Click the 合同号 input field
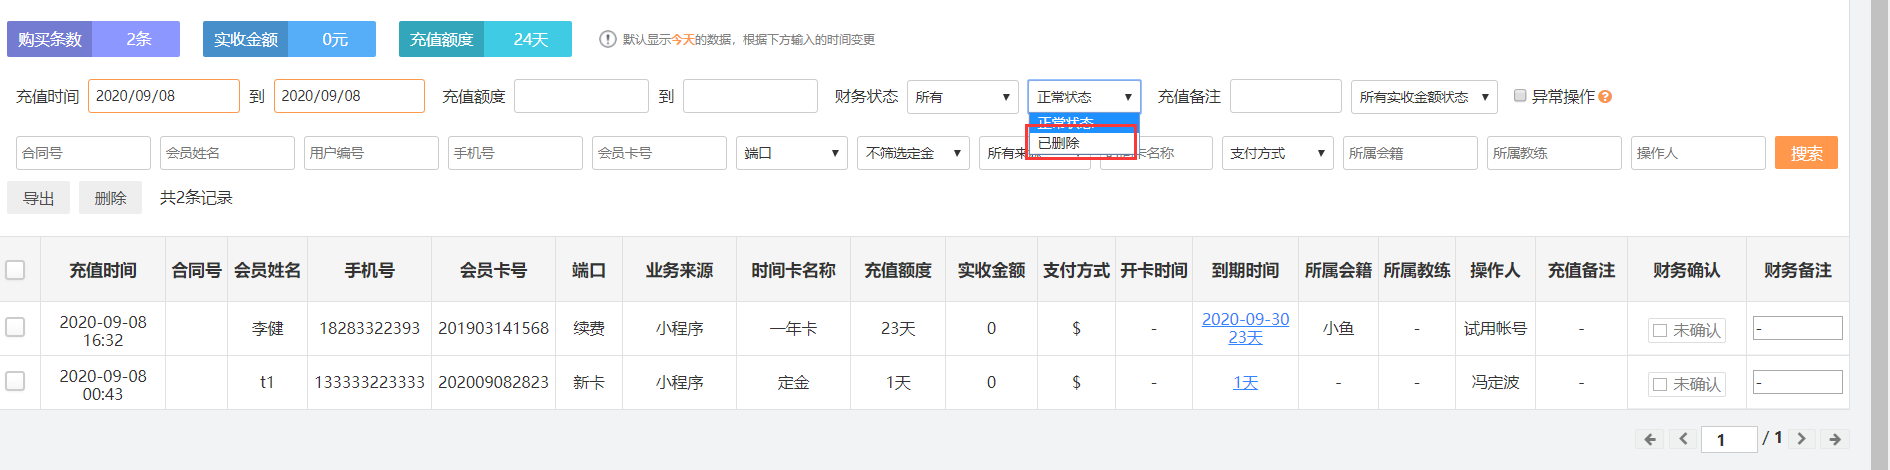Viewport: 1890px width, 470px height. pyautogui.click(x=83, y=153)
